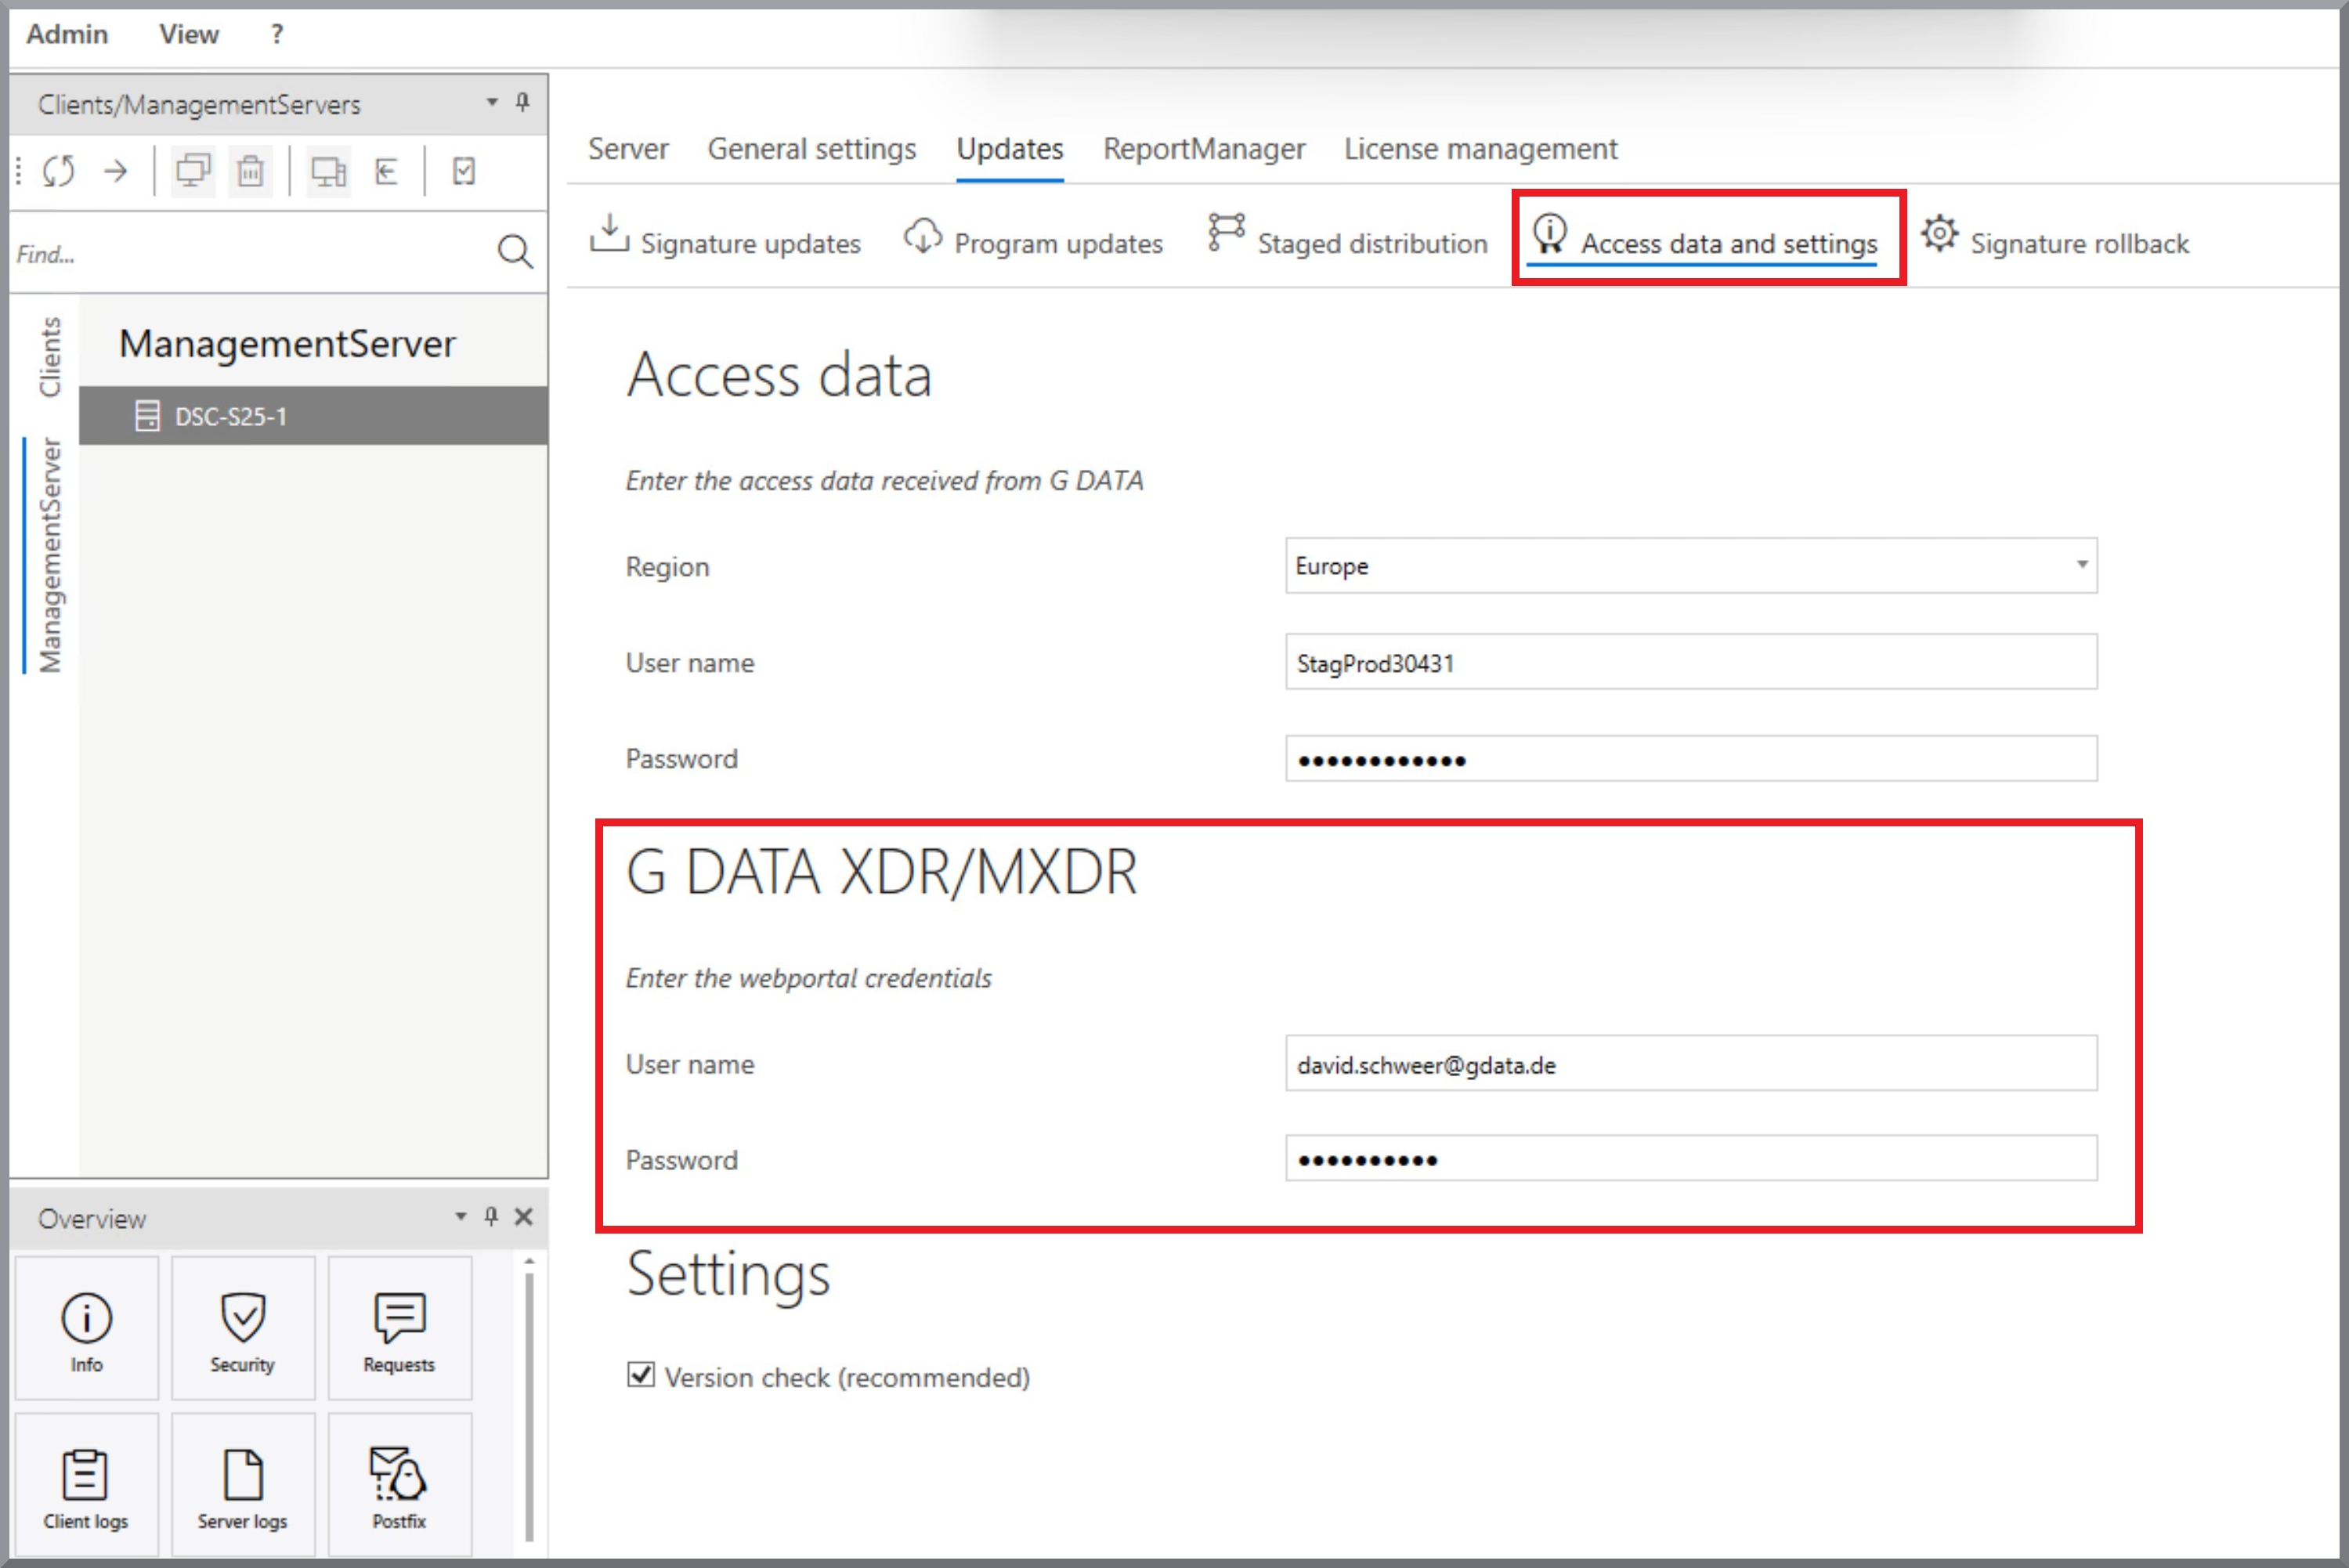
Task: Click the export arrow icon in the clients toolbar
Action: (387, 171)
